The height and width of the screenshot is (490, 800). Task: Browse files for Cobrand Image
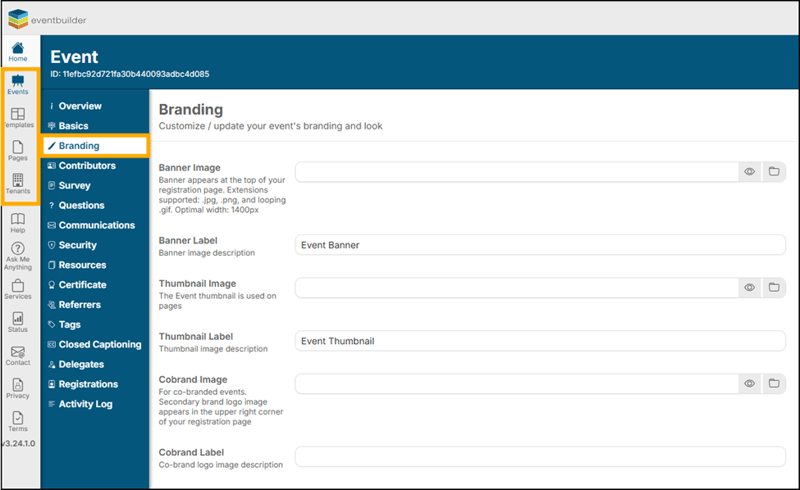point(774,383)
